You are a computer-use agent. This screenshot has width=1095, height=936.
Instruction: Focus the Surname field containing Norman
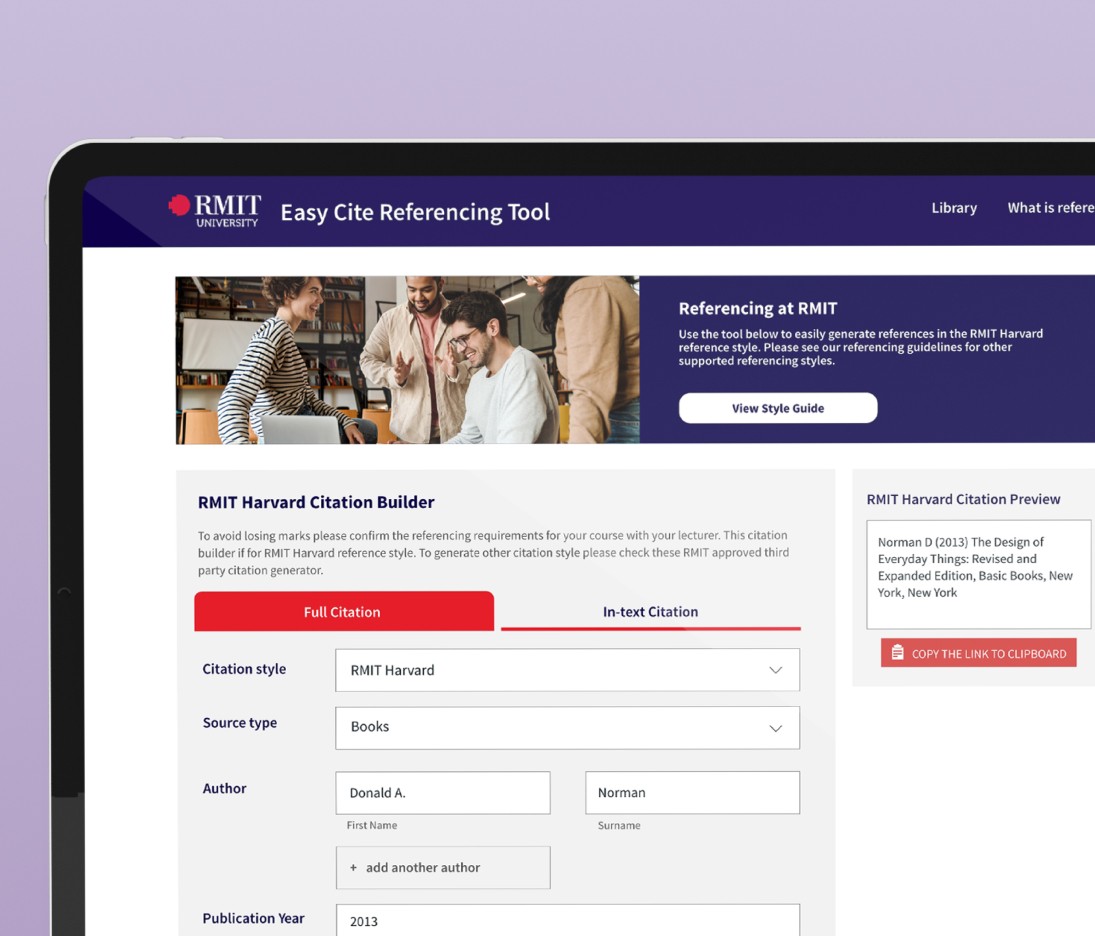[x=692, y=793]
